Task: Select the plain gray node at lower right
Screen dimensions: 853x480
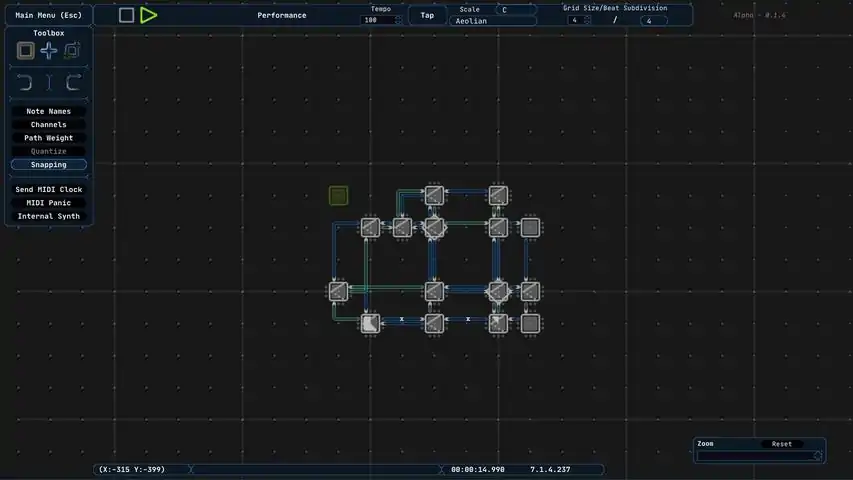Action: [x=530, y=324]
